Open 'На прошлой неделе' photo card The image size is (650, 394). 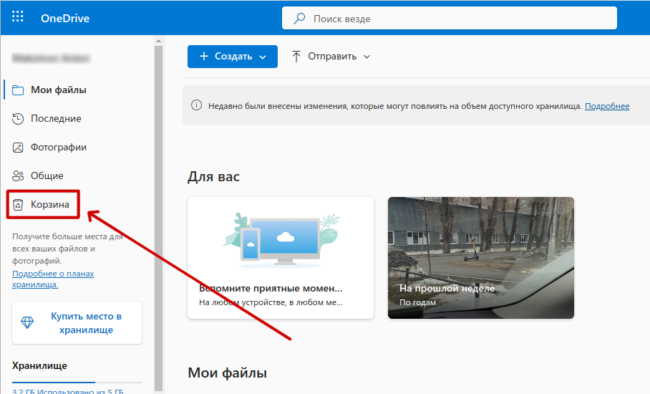coord(481,258)
